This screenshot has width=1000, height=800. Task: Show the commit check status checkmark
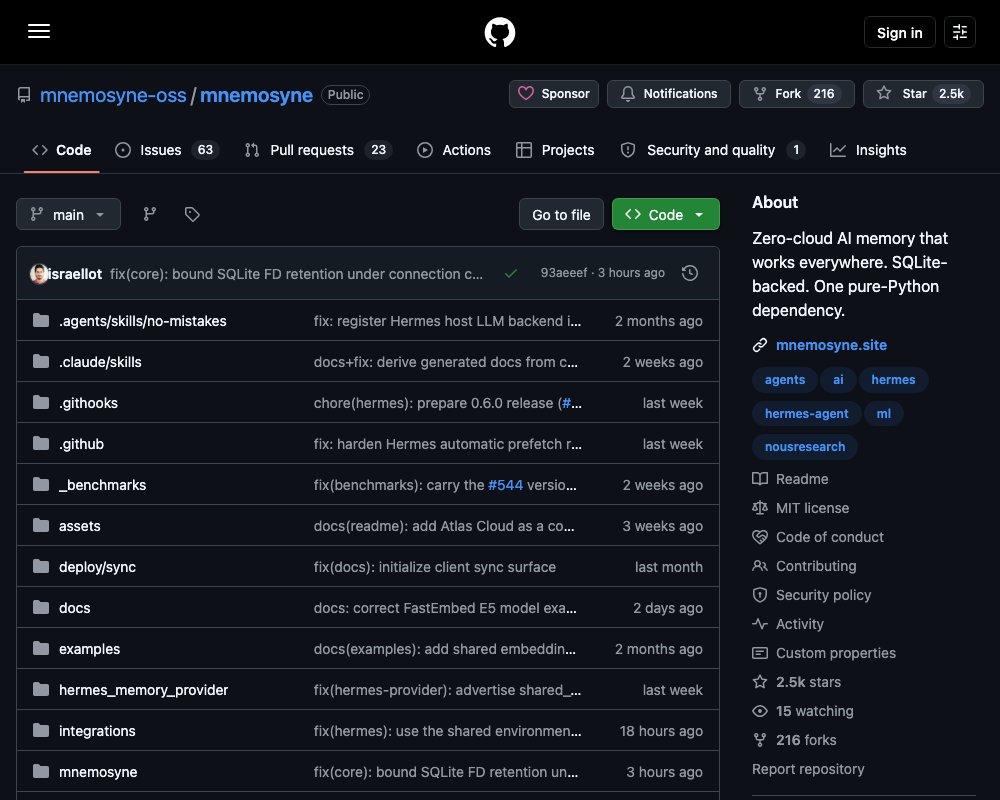click(511, 274)
